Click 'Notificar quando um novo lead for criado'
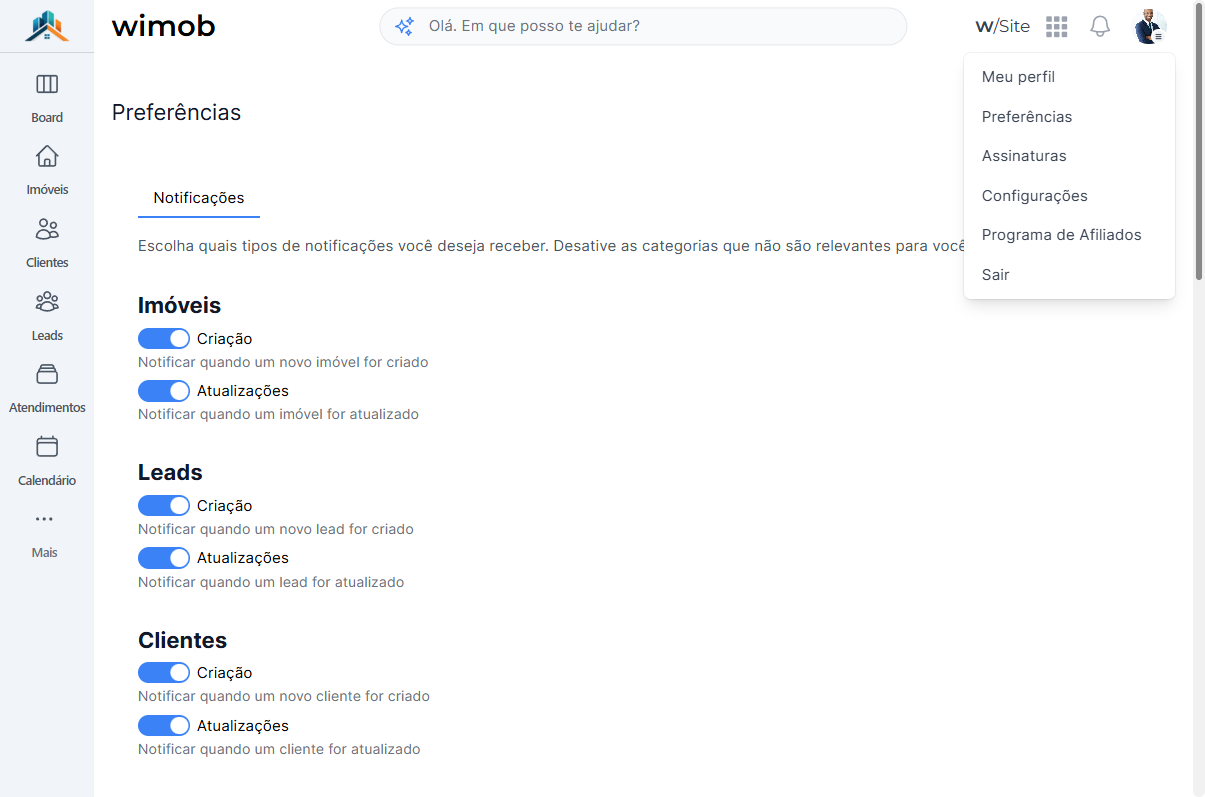 point(276,529)
